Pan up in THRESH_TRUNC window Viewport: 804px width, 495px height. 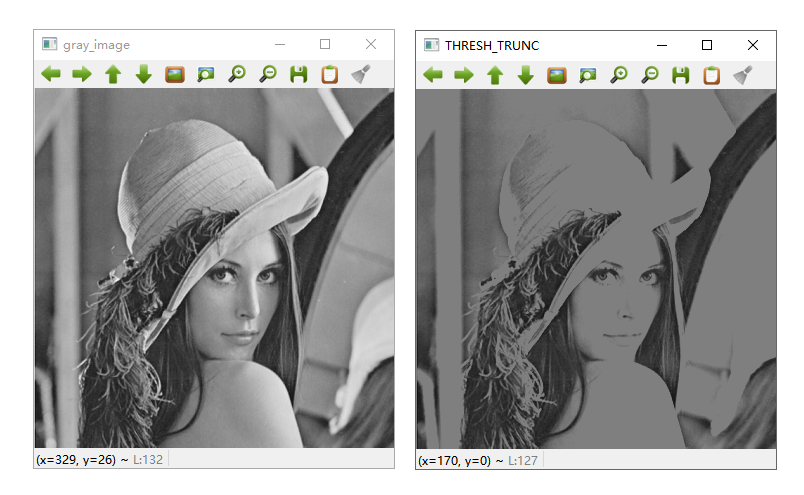495,75
